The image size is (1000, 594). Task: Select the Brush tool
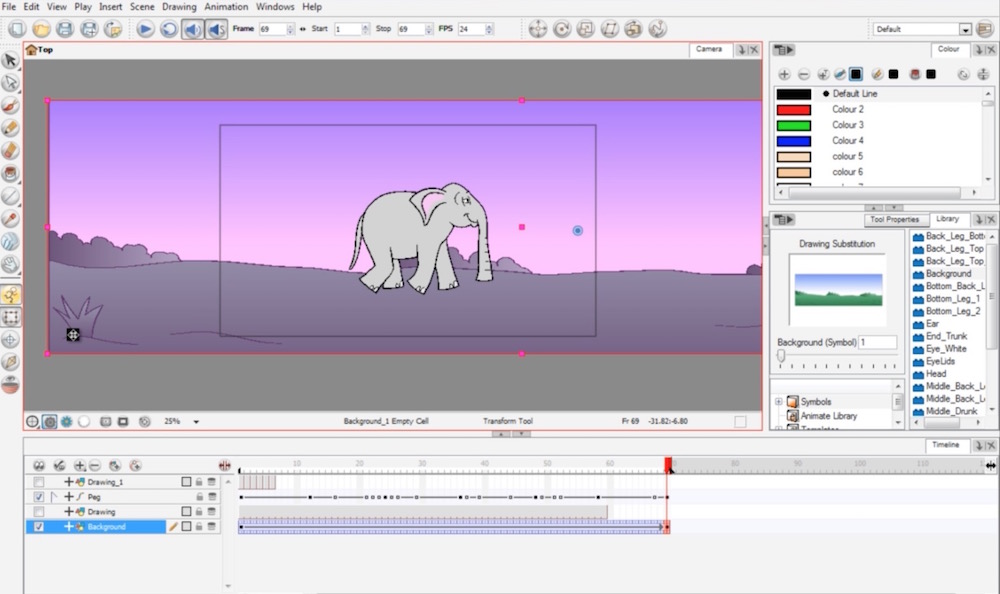pyautogui.click(x=11, y=106)
